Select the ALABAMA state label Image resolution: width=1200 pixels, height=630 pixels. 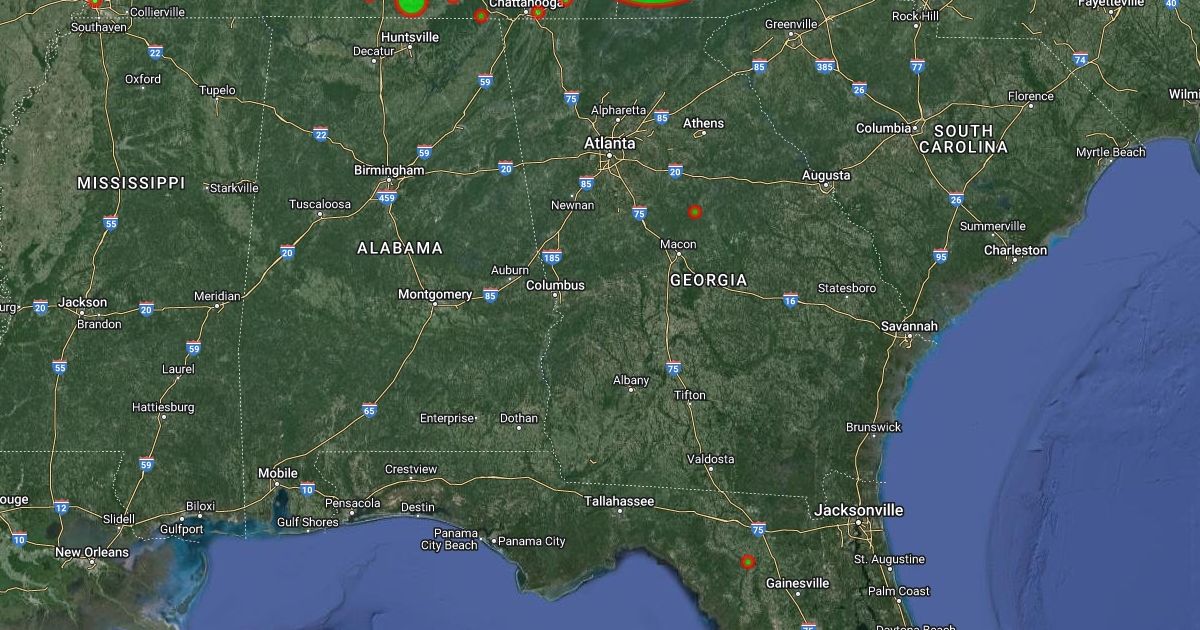click(x=400, y=248)
